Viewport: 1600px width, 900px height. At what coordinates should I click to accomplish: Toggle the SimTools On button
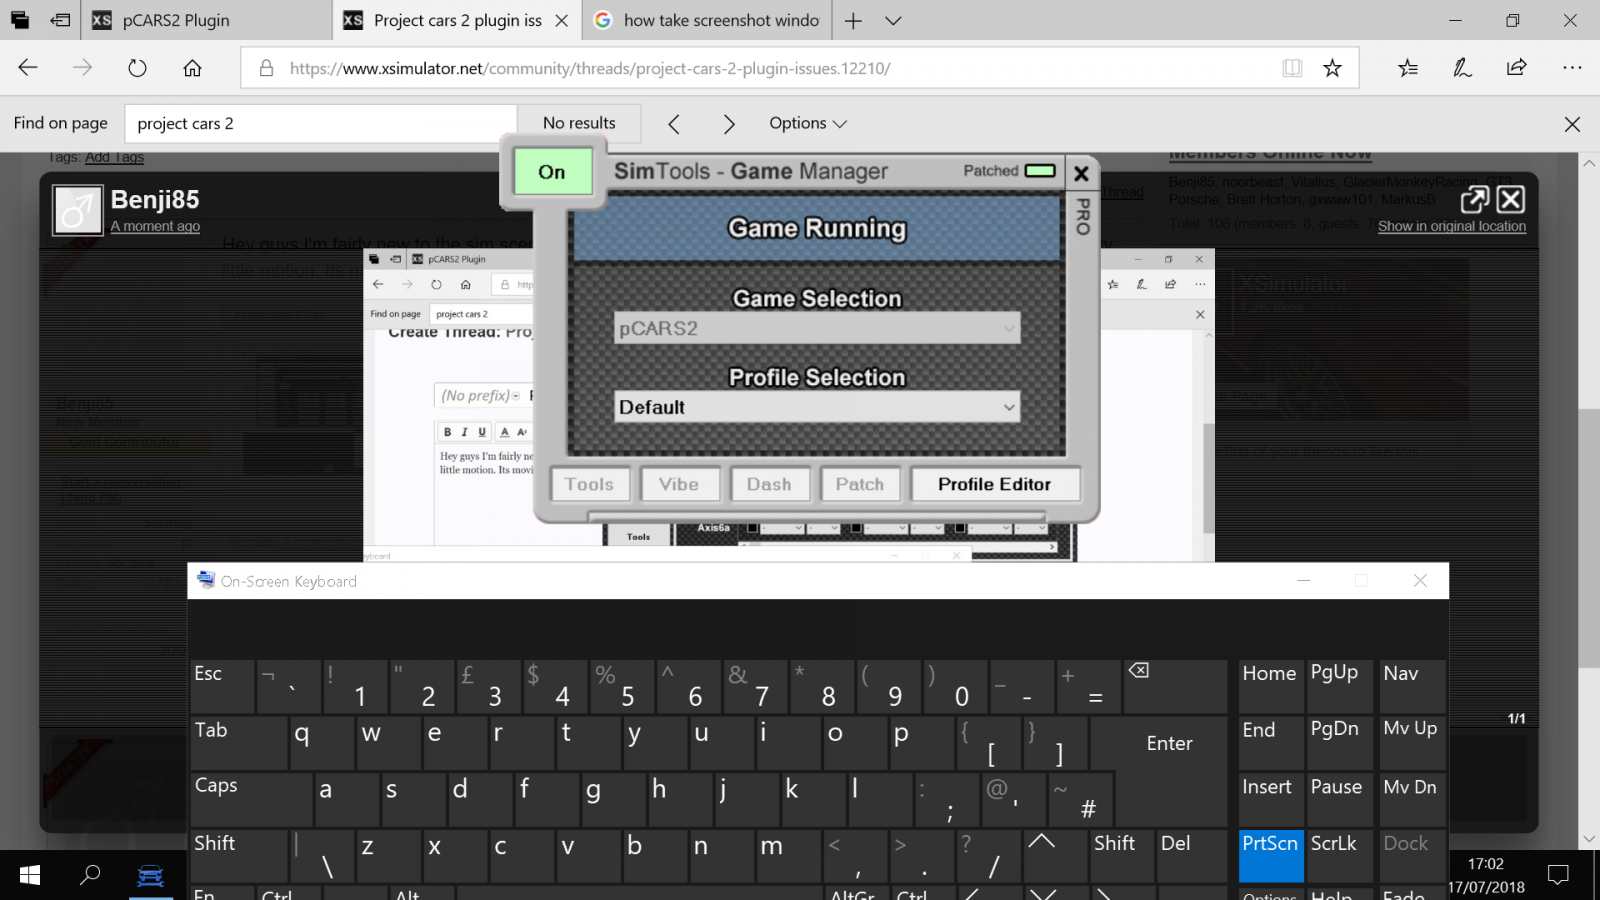click(552, 172)
